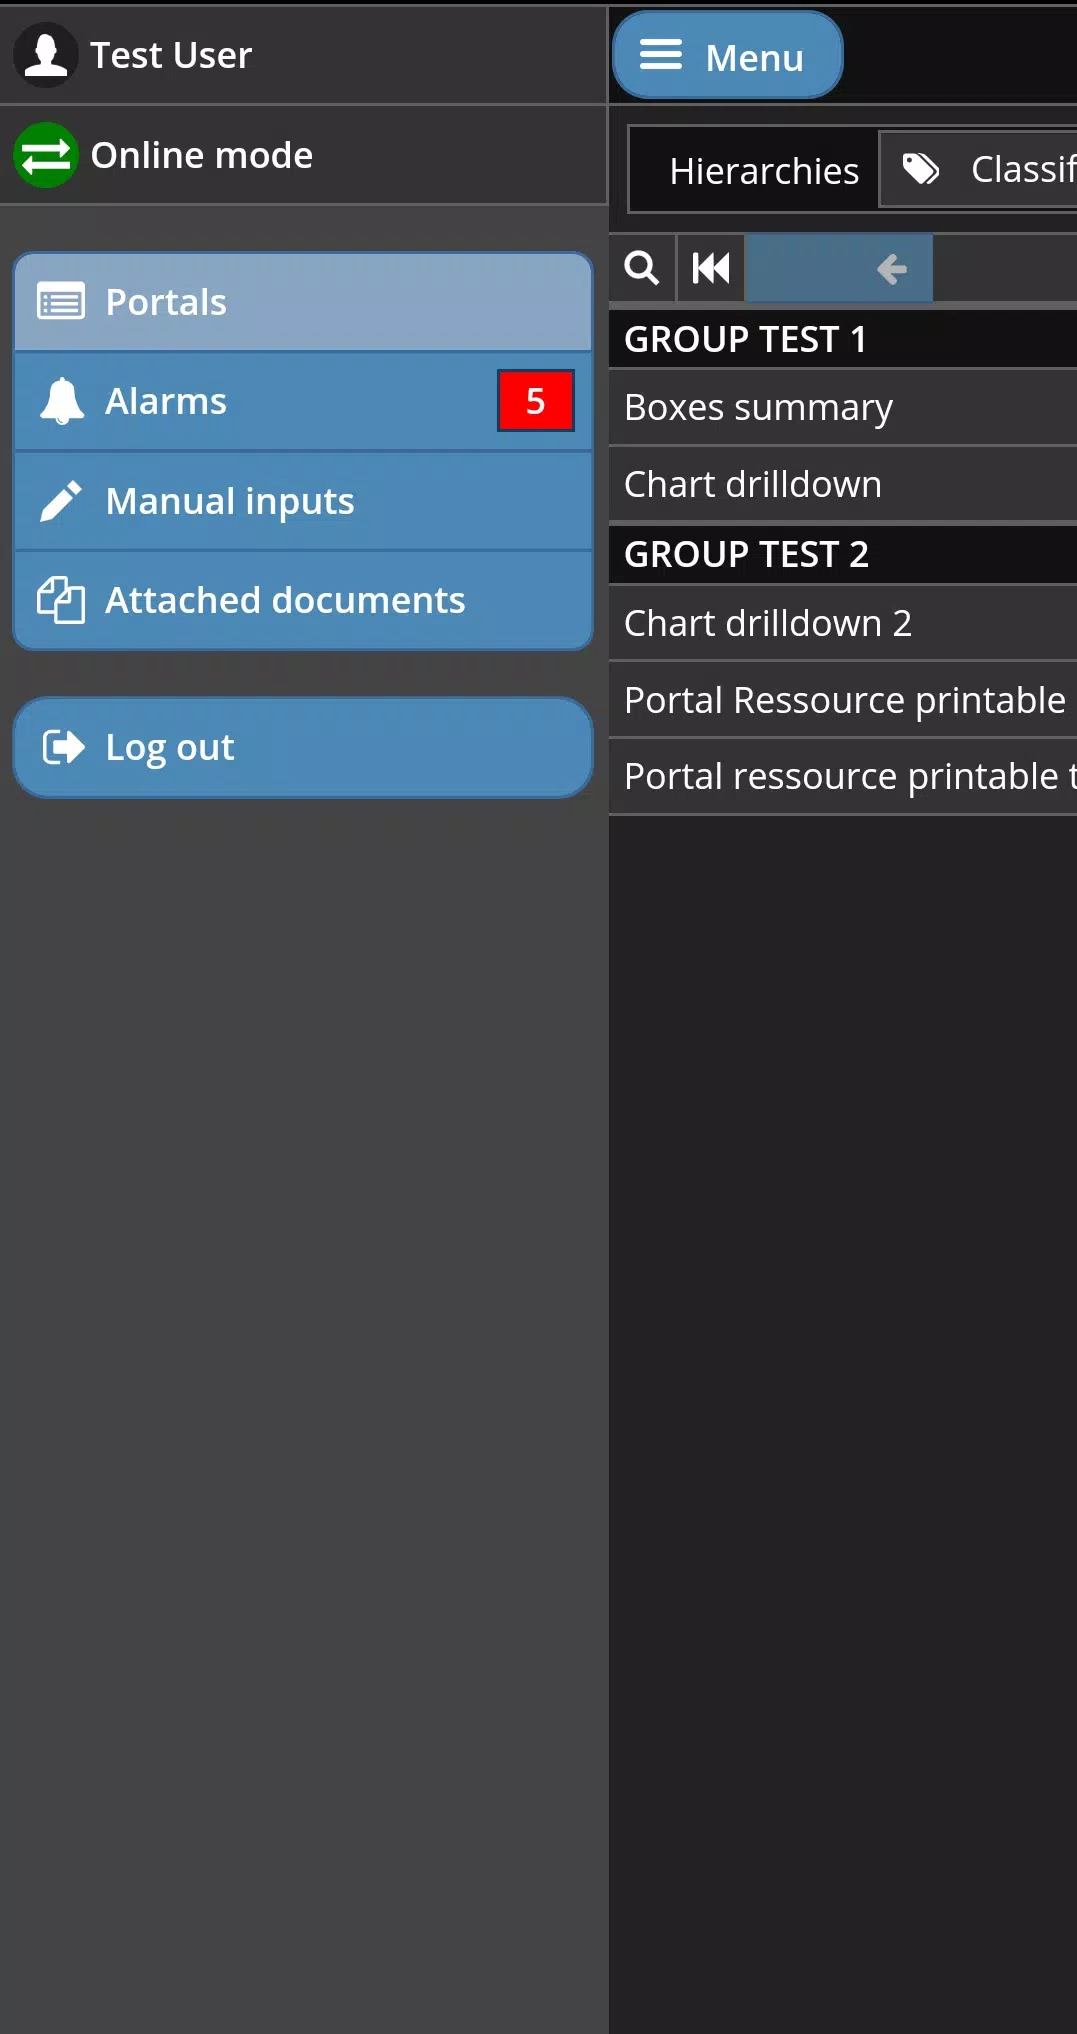
Task: Click the green Online mode sync icon
Action: click(46, 155)
